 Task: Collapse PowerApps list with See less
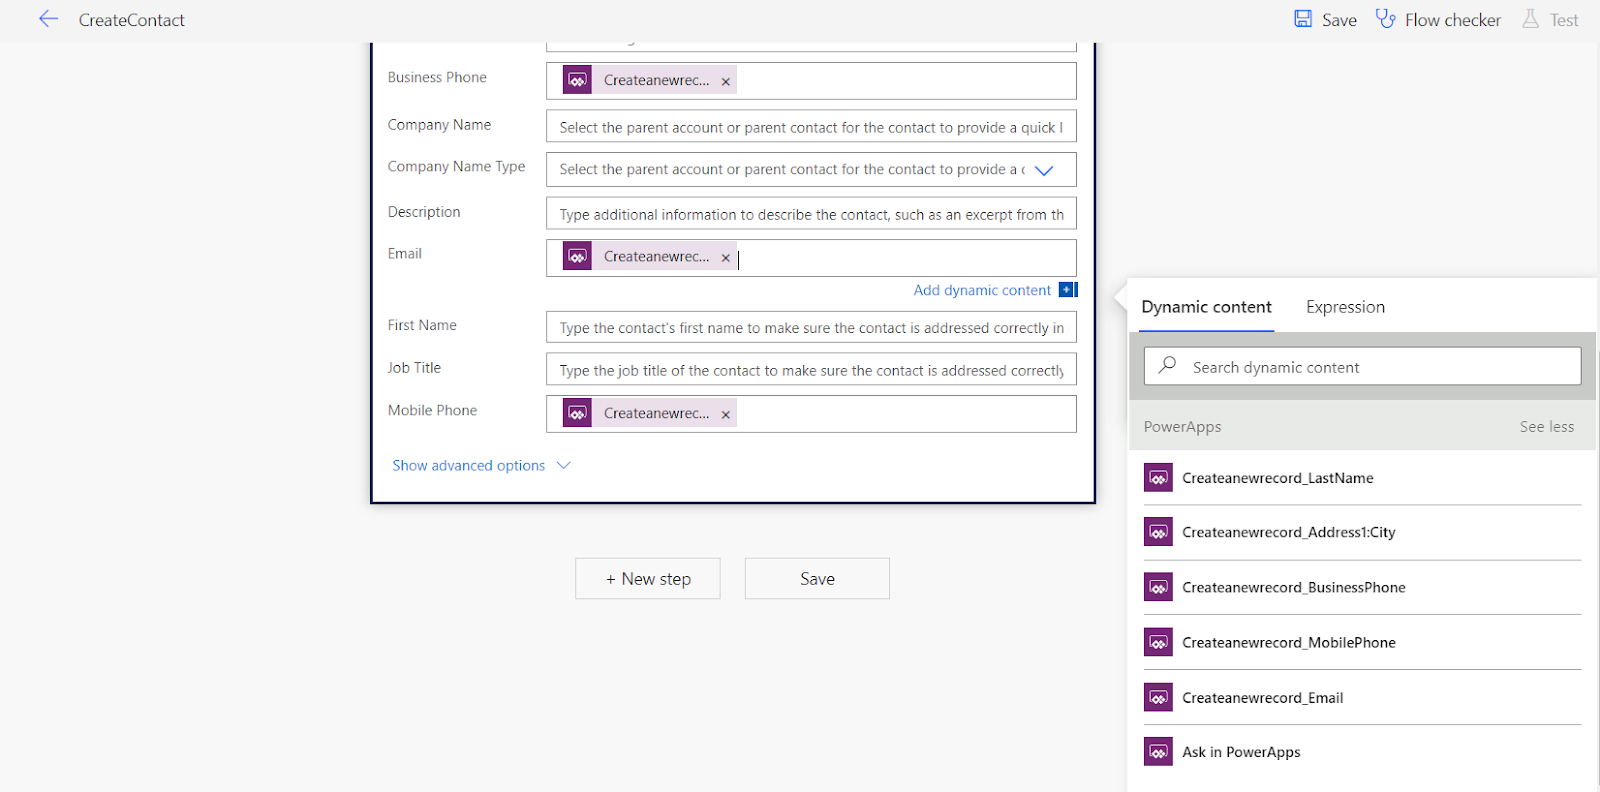click(x=1547, y=427)
